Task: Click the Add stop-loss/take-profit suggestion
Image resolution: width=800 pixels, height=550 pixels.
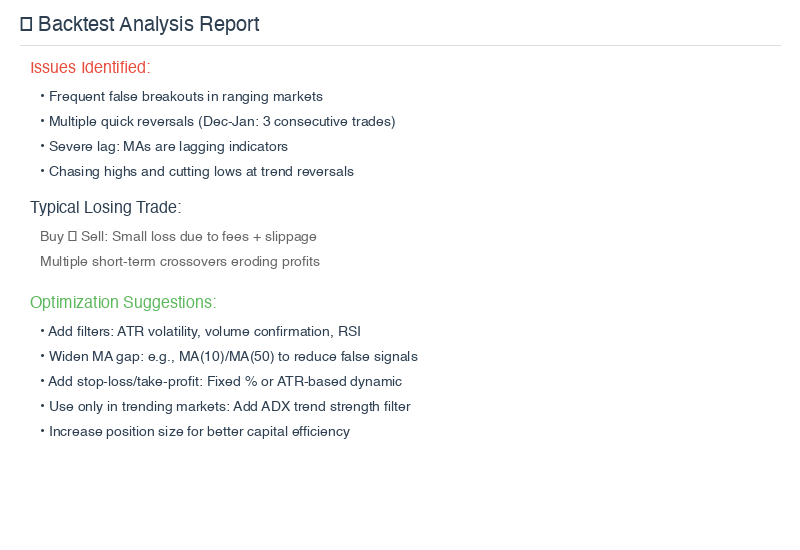Action: point(225,382)
